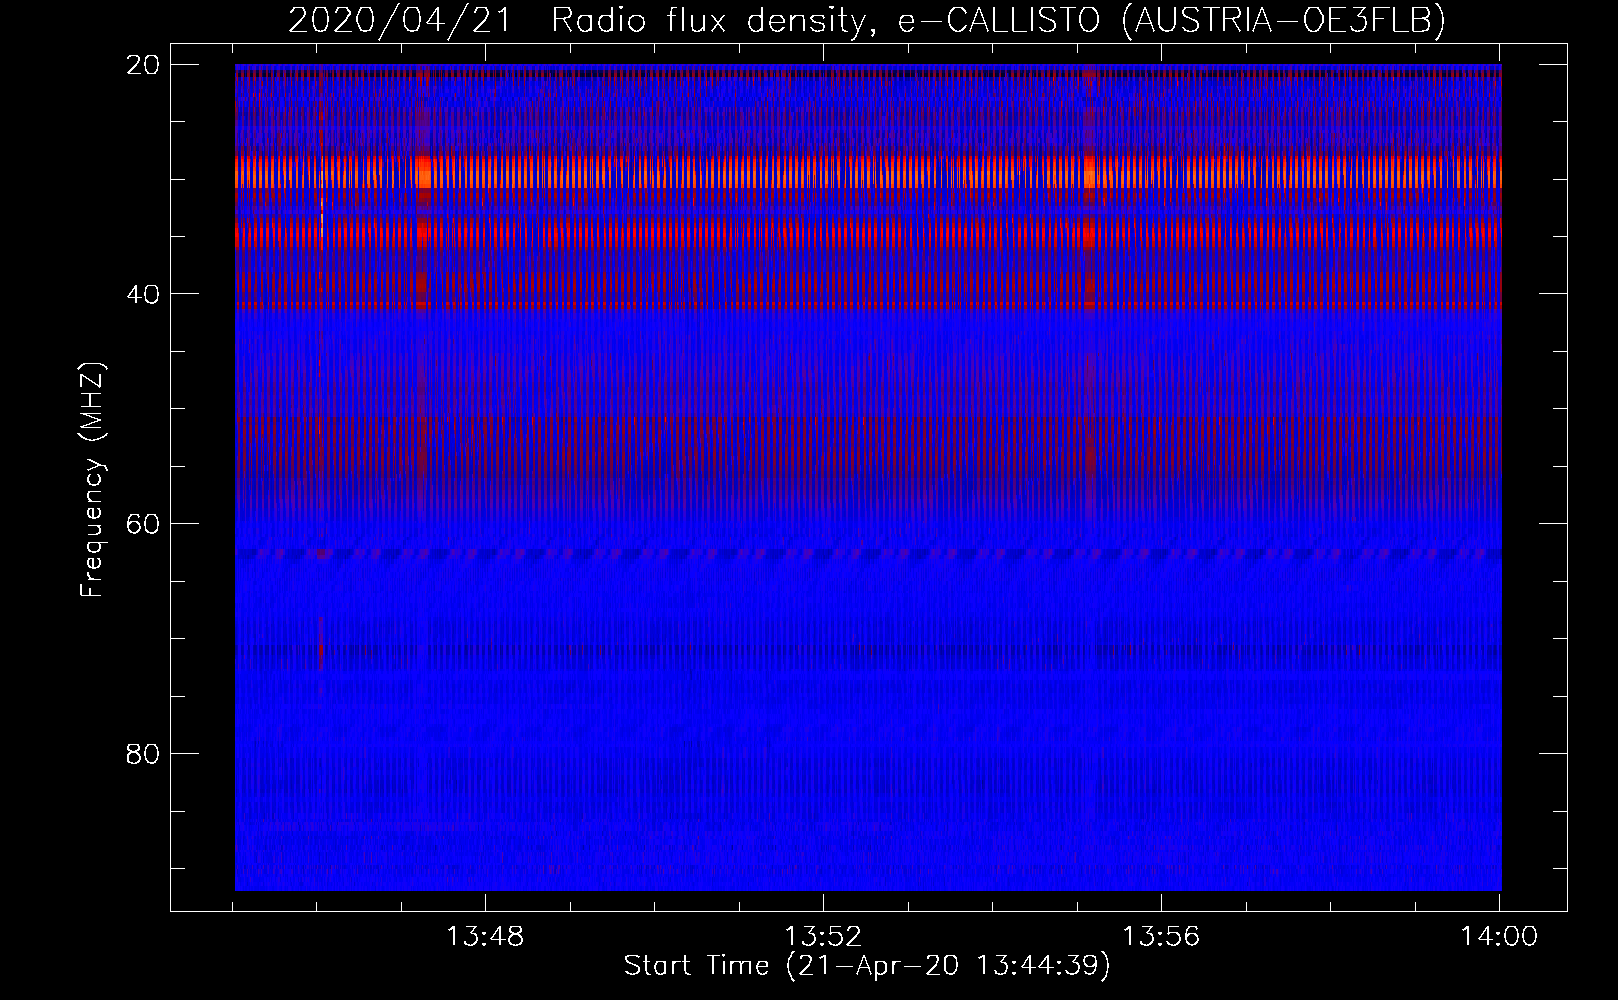Screen dimensions: 1618x1000
Task: Click the station name '(AUSTRIA-OE3FLB)'
Action: click(x=1284, y=20)
